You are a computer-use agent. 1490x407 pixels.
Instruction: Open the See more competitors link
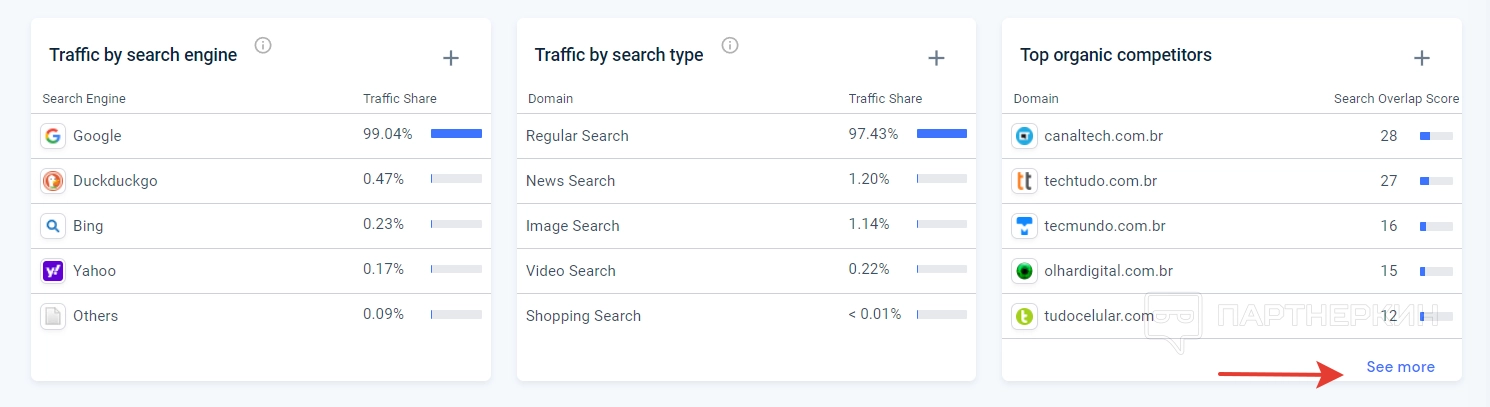1400,367
